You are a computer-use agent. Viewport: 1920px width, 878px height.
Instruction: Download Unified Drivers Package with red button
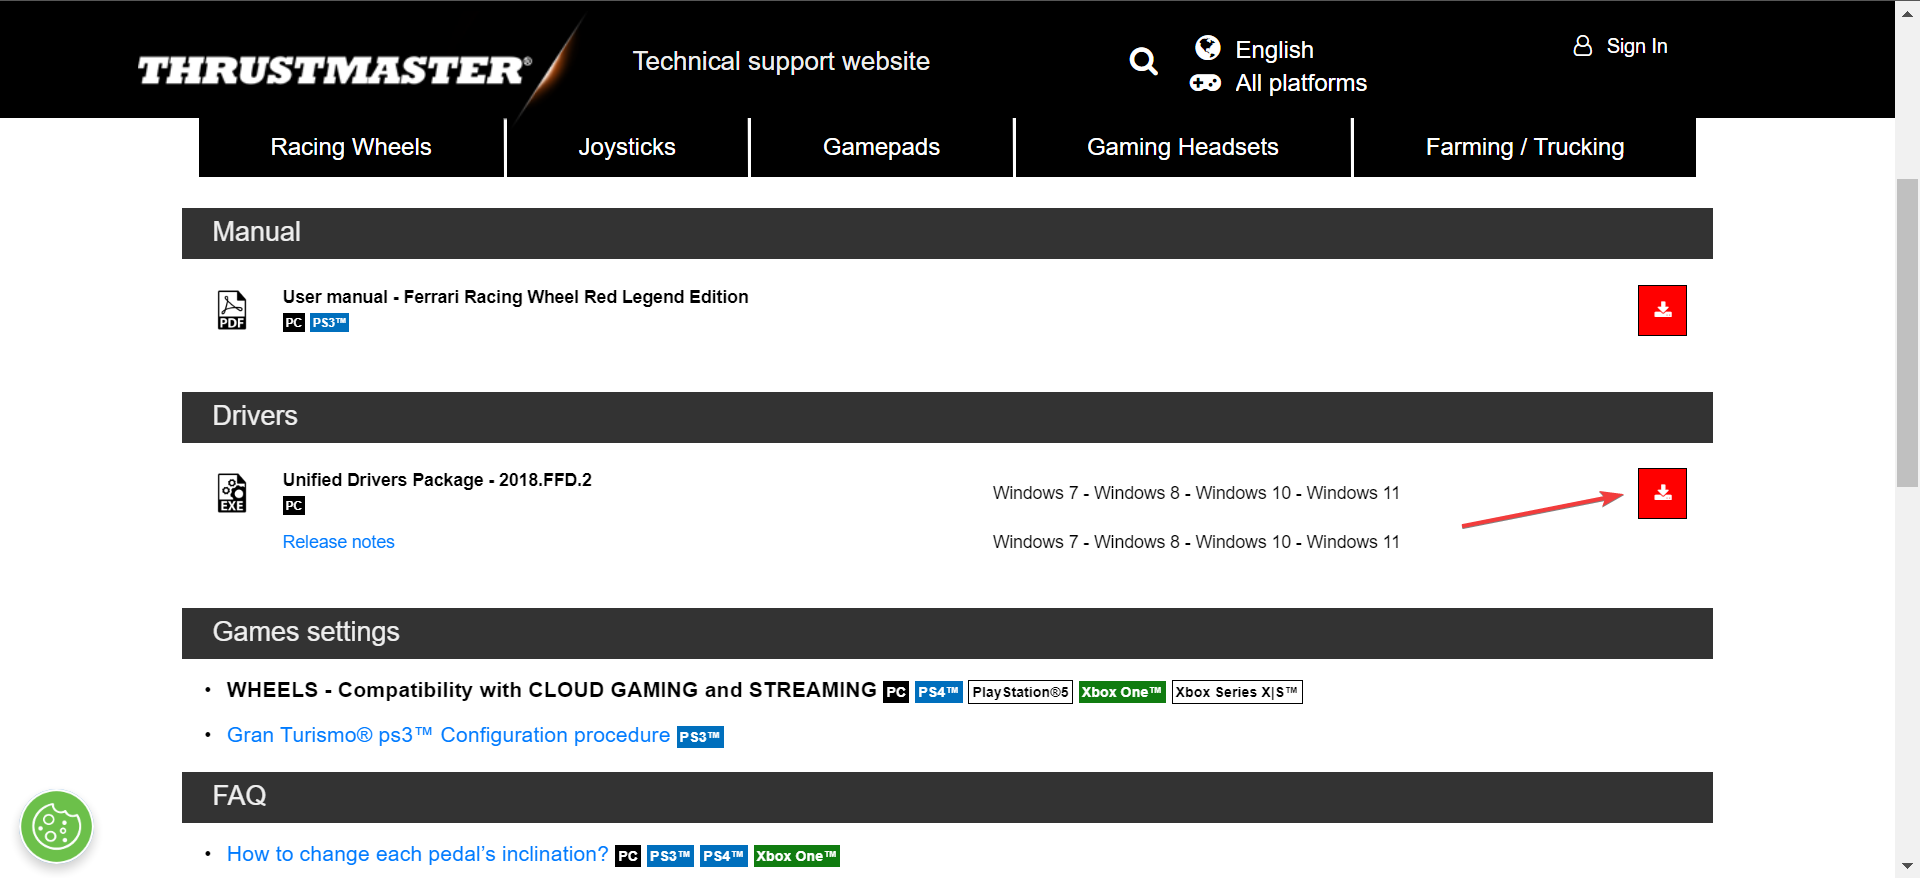click(x=1662, y=493)
